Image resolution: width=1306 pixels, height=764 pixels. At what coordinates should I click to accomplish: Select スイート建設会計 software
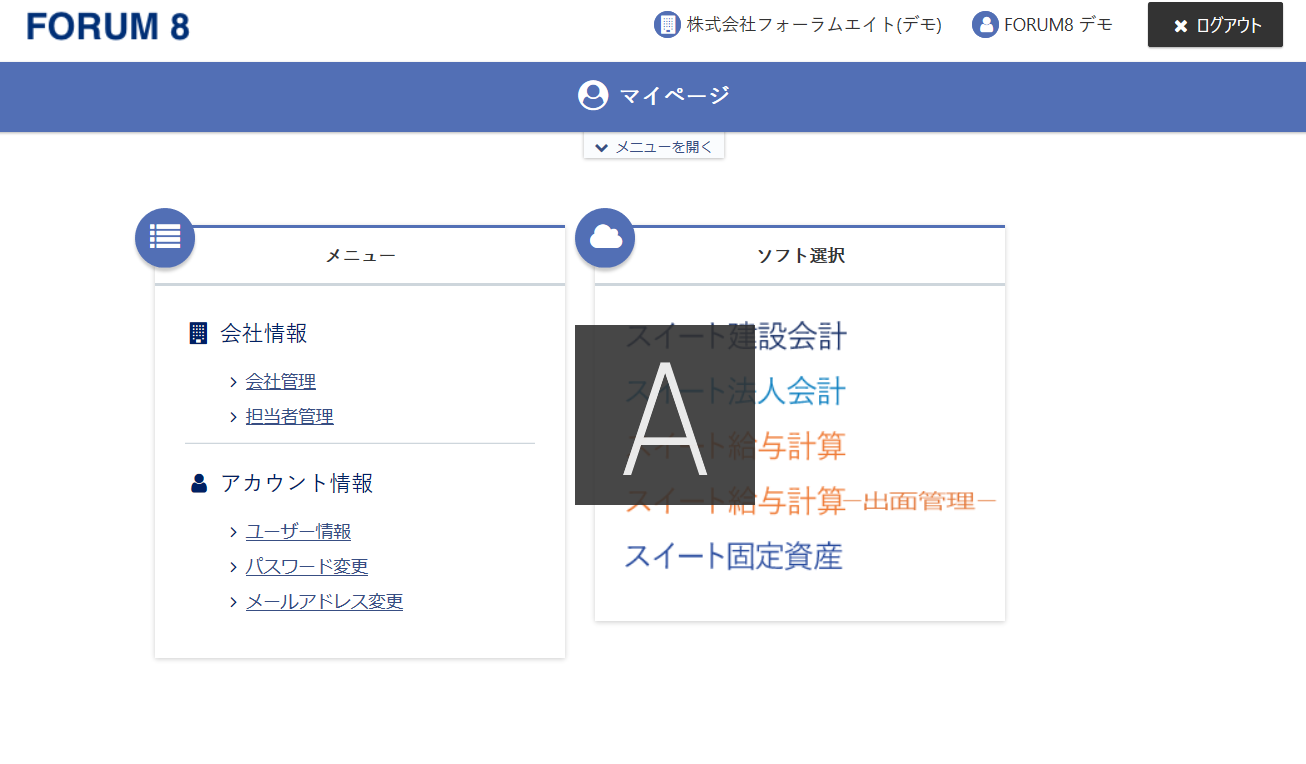(736, 336)
